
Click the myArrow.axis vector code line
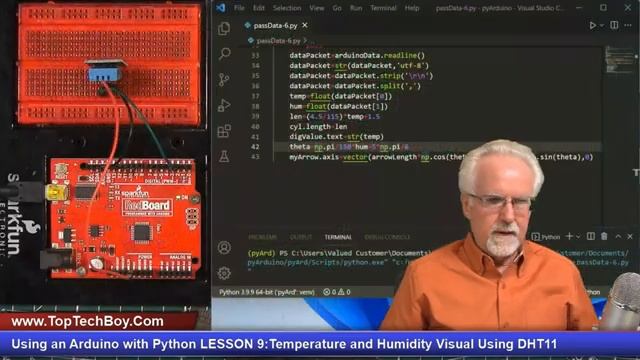click(x=441, y=157)
